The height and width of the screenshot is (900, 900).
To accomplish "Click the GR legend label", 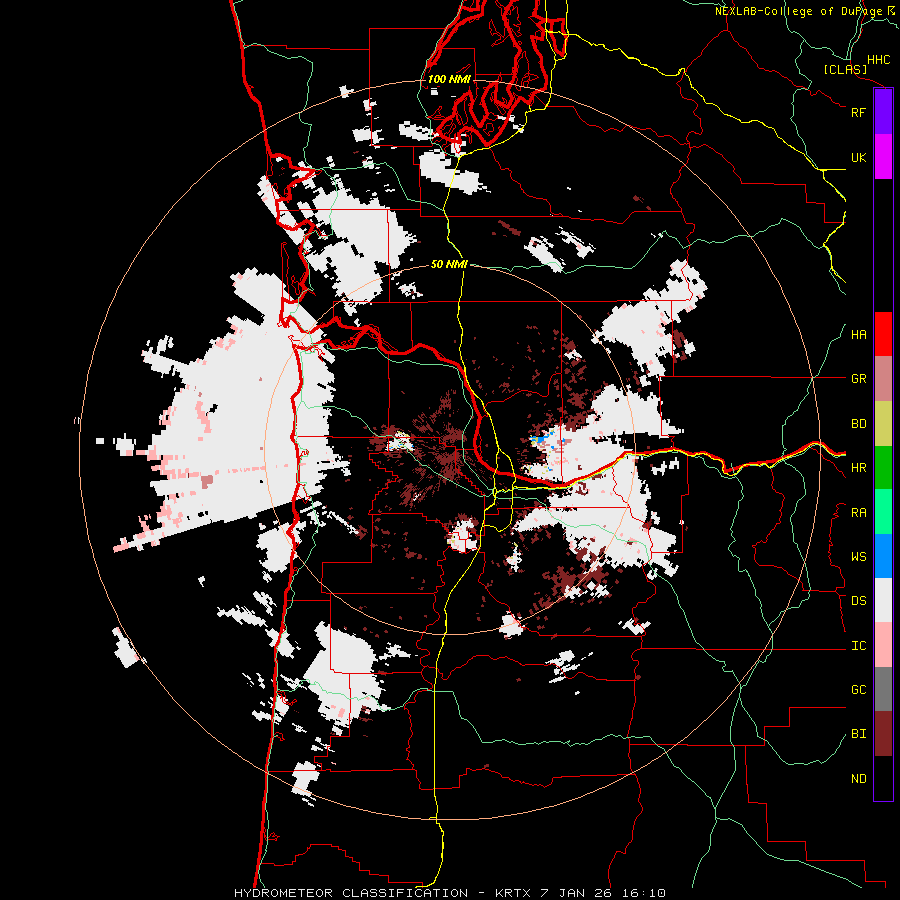I will (x=858, y=379).
